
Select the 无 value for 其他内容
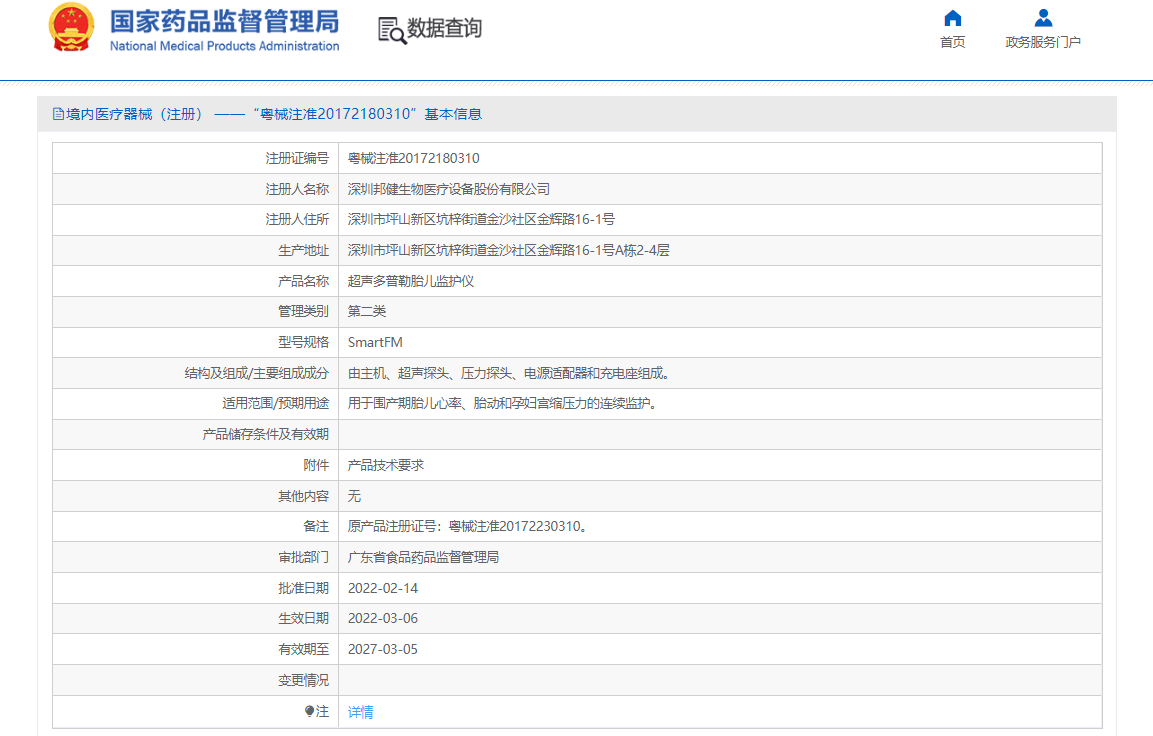[354, 496]
